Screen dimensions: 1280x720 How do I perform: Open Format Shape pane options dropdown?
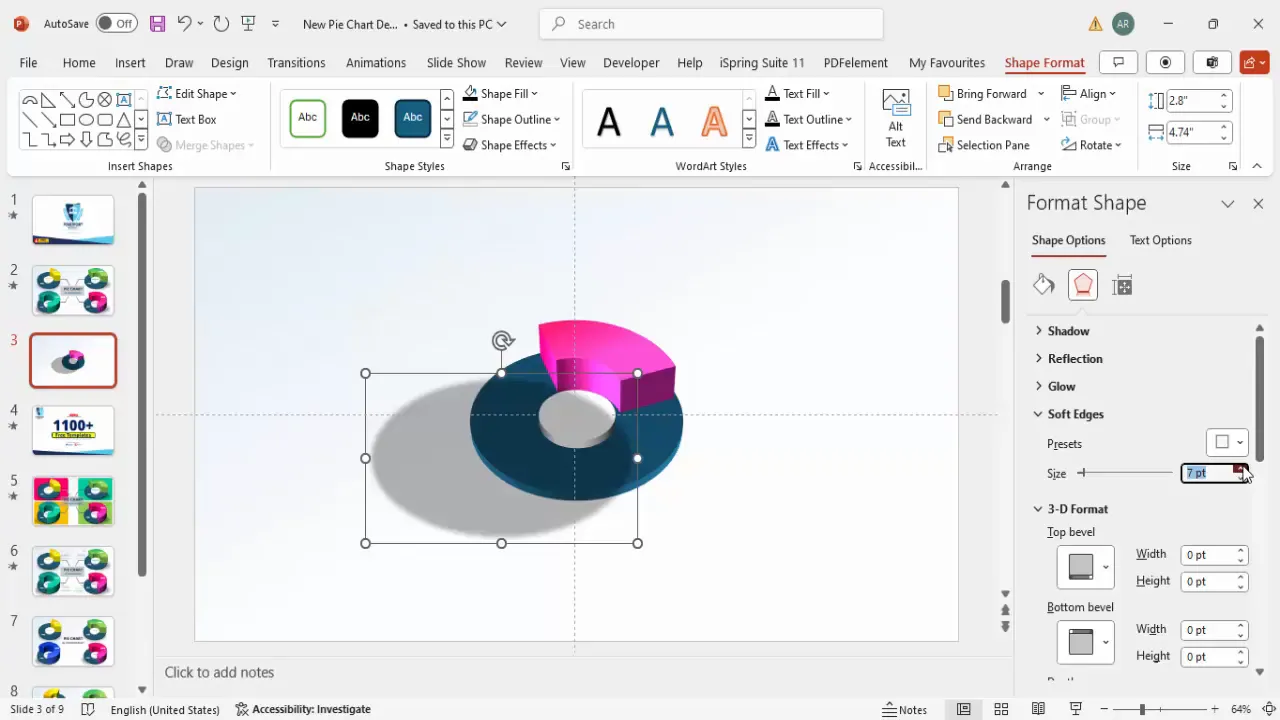(x=1228, y=203)
